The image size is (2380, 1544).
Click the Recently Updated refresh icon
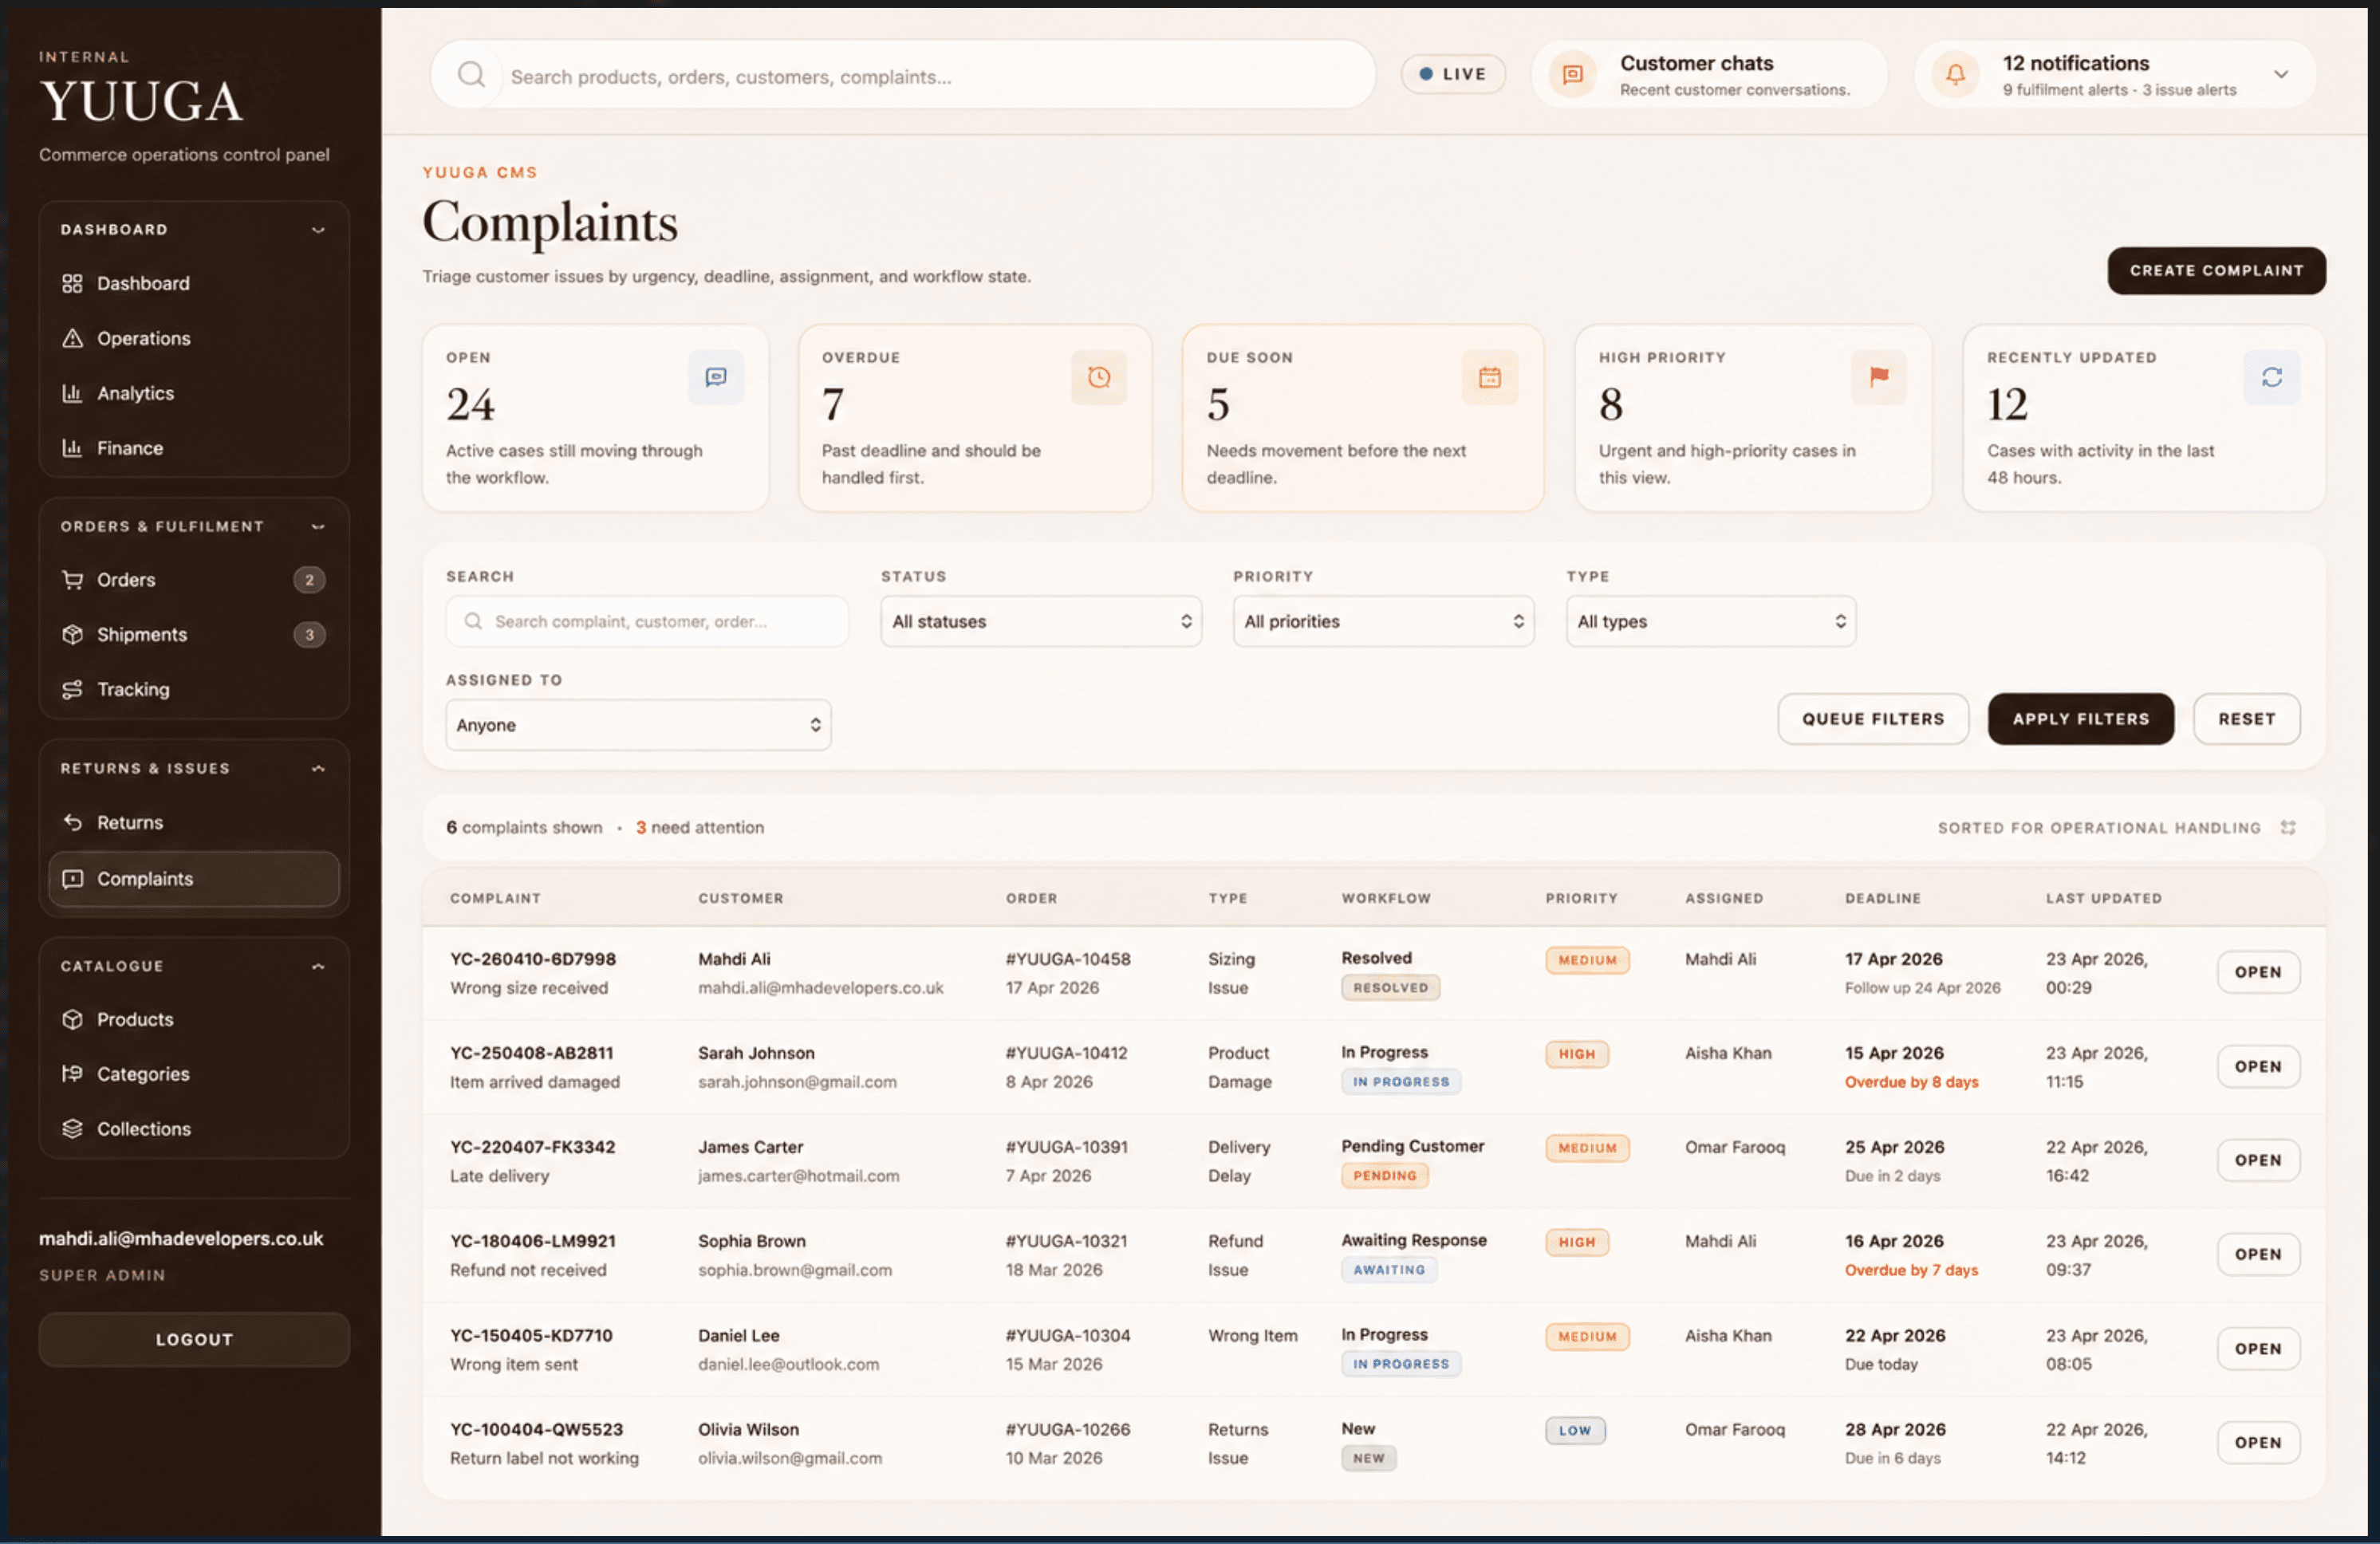pos(2272,377)
